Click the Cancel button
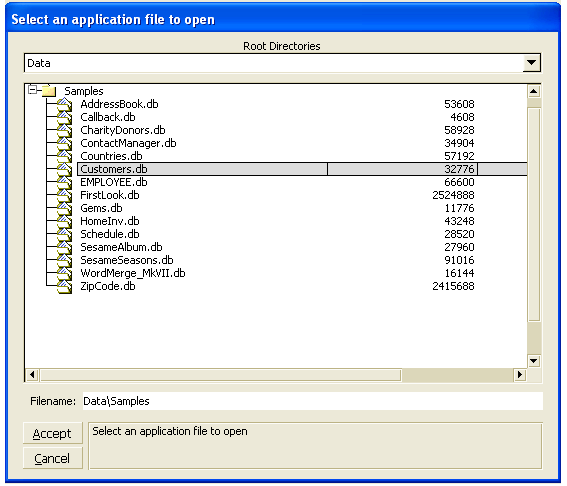The height and width of the screenshot is (486, 567). click(52, 458)
